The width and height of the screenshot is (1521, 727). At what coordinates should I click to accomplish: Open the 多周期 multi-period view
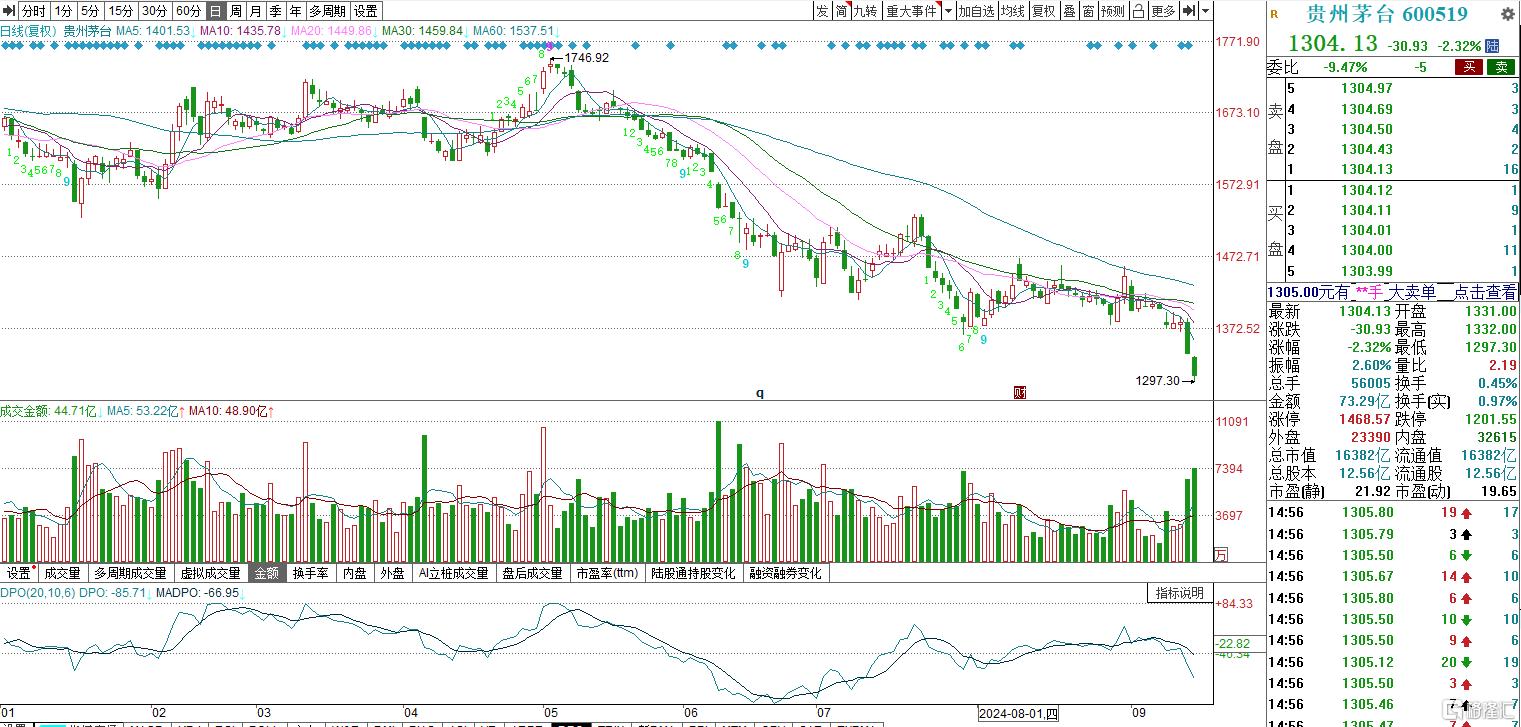(x=327, y=11)
